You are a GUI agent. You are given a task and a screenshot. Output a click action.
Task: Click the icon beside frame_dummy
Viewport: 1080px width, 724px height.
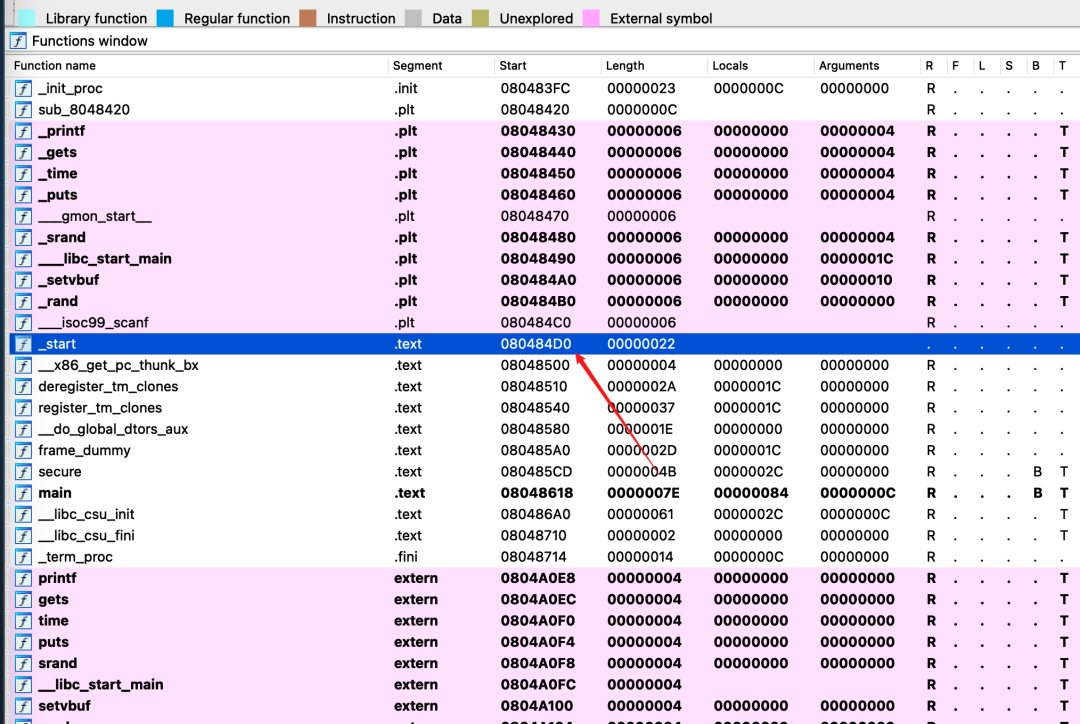pos(23,450)
